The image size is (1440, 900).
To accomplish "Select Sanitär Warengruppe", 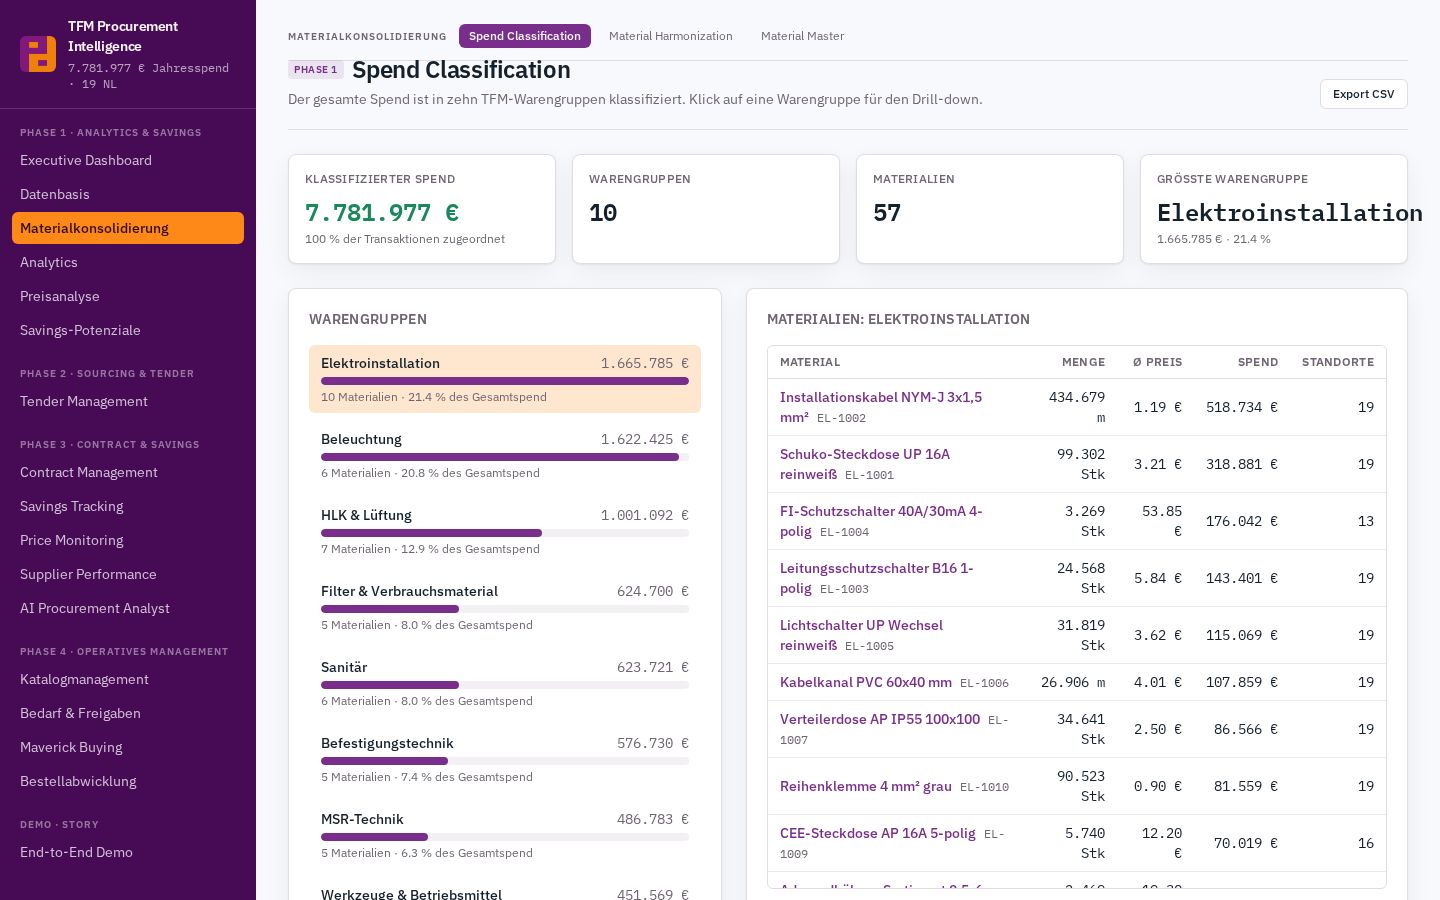I will tap(505, 683).
